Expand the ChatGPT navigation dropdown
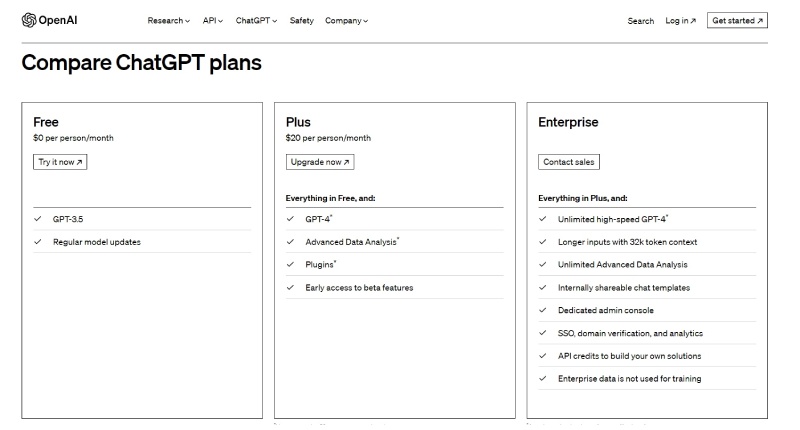 pos(258,21)
